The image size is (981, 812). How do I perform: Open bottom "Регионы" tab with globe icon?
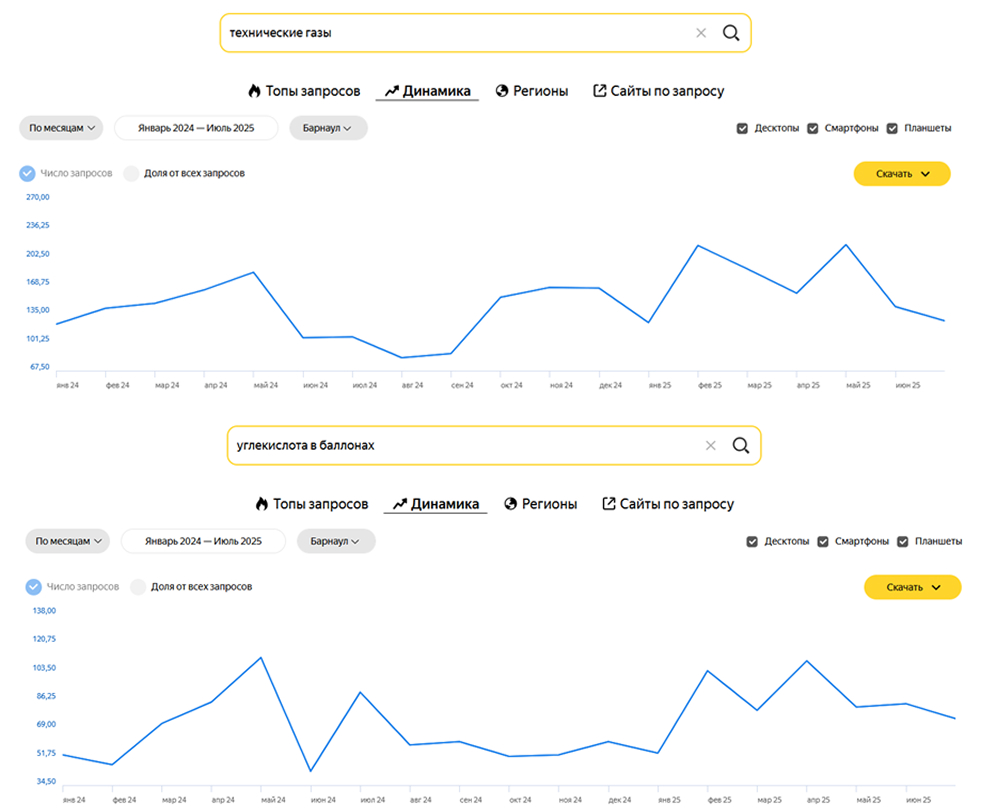tap(540, 504)
